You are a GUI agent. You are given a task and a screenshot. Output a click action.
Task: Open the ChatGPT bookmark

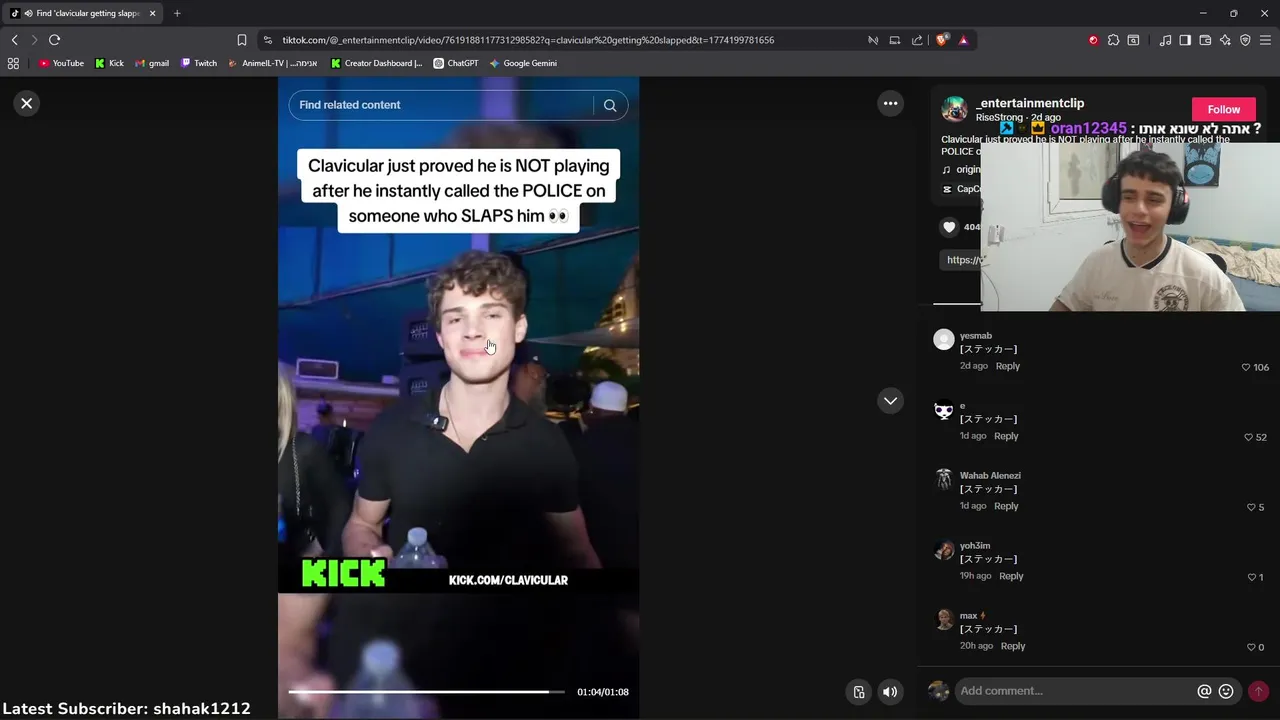[456, 63]
